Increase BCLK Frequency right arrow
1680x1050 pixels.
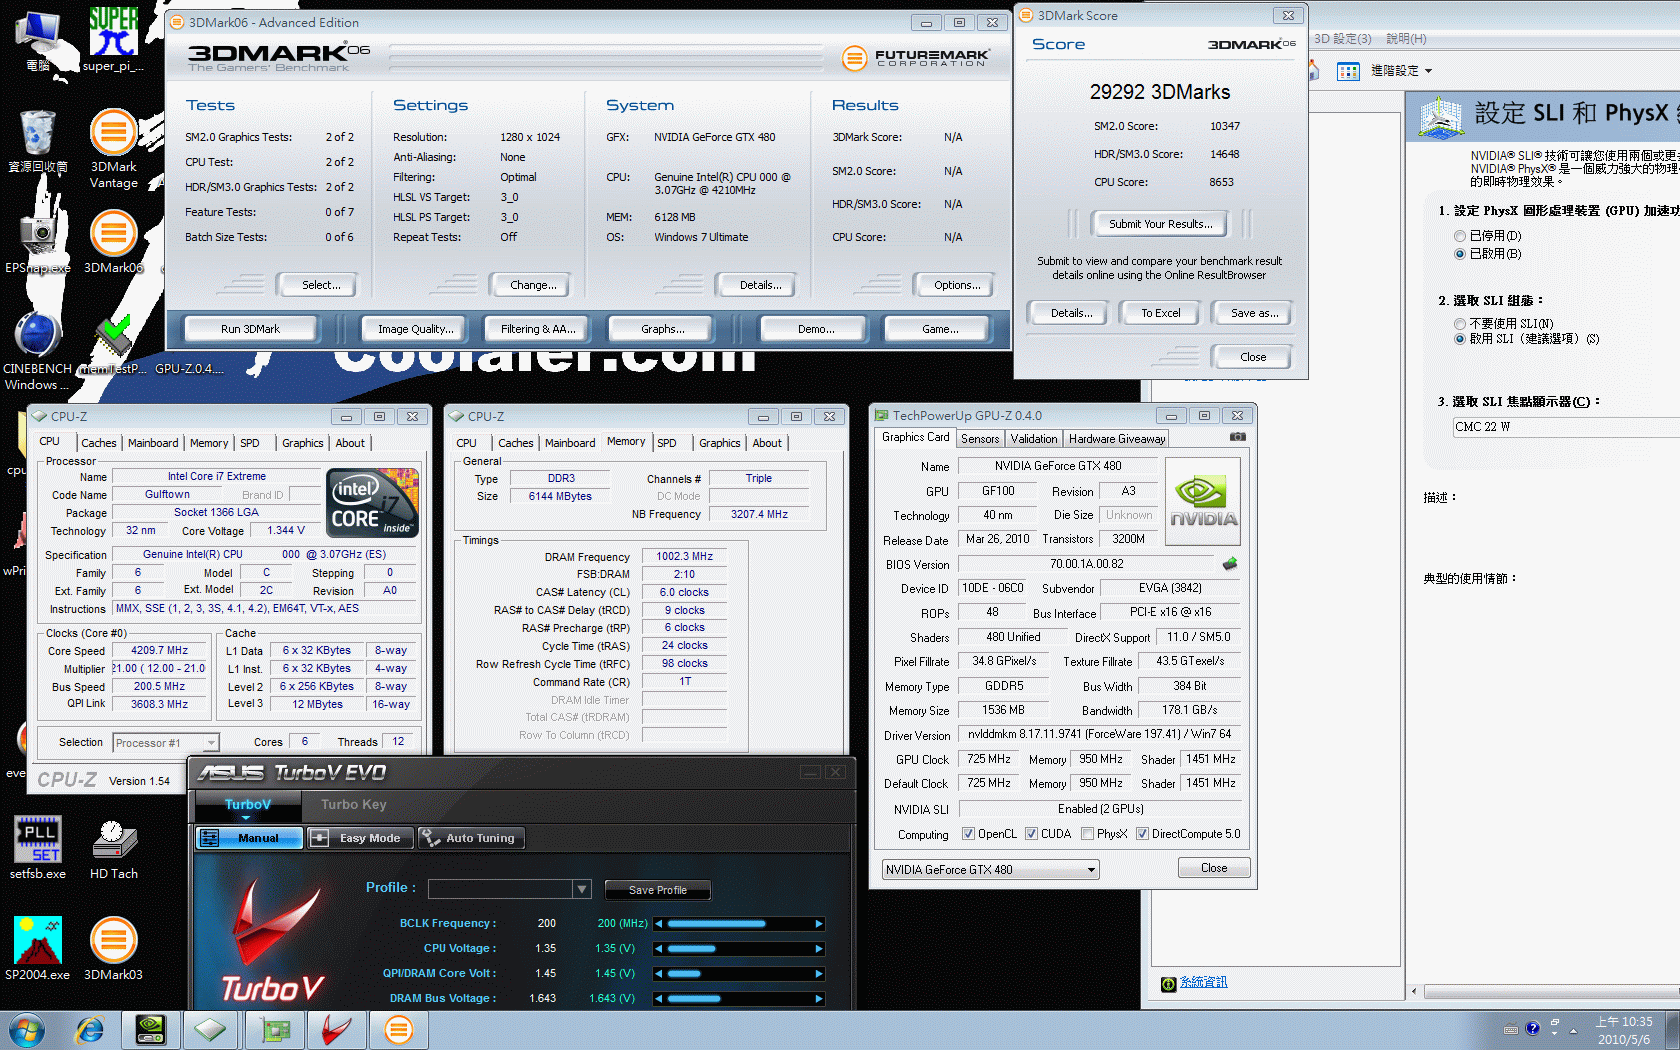[819, 924]
